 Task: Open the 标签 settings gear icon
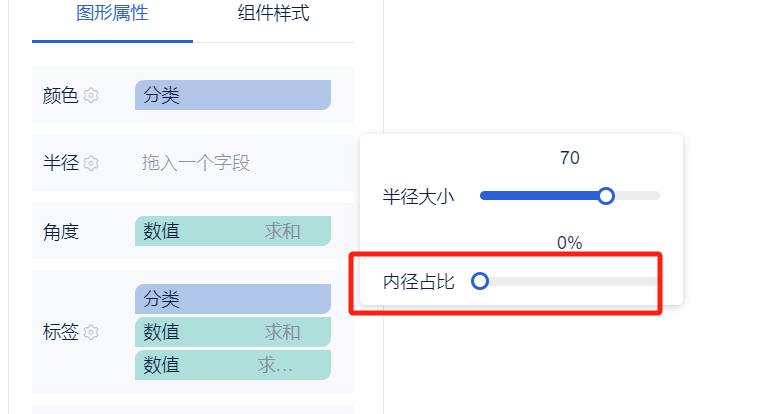(91, 332)
